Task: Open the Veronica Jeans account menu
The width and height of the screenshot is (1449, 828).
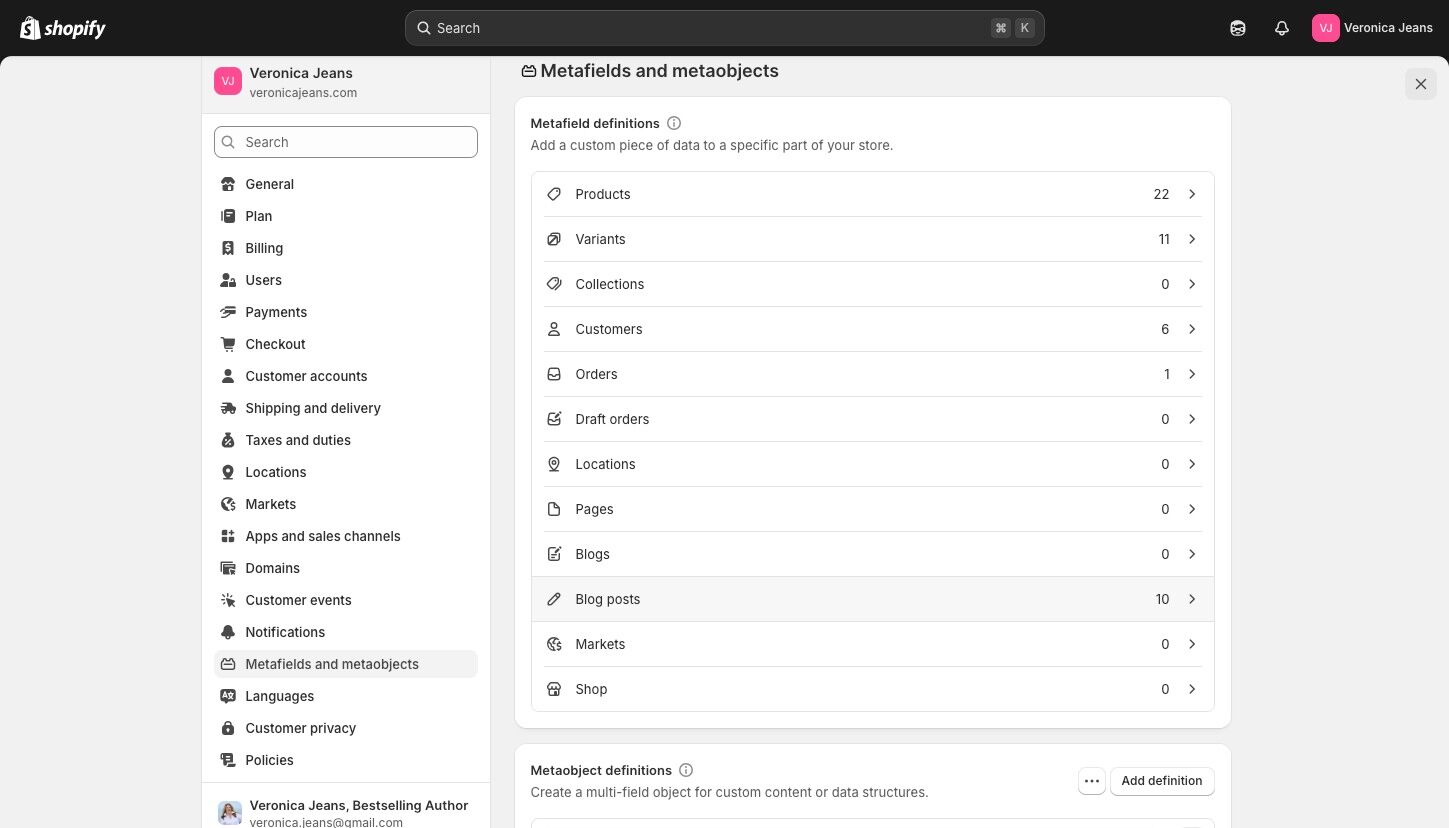Action: click(1372, 28)
